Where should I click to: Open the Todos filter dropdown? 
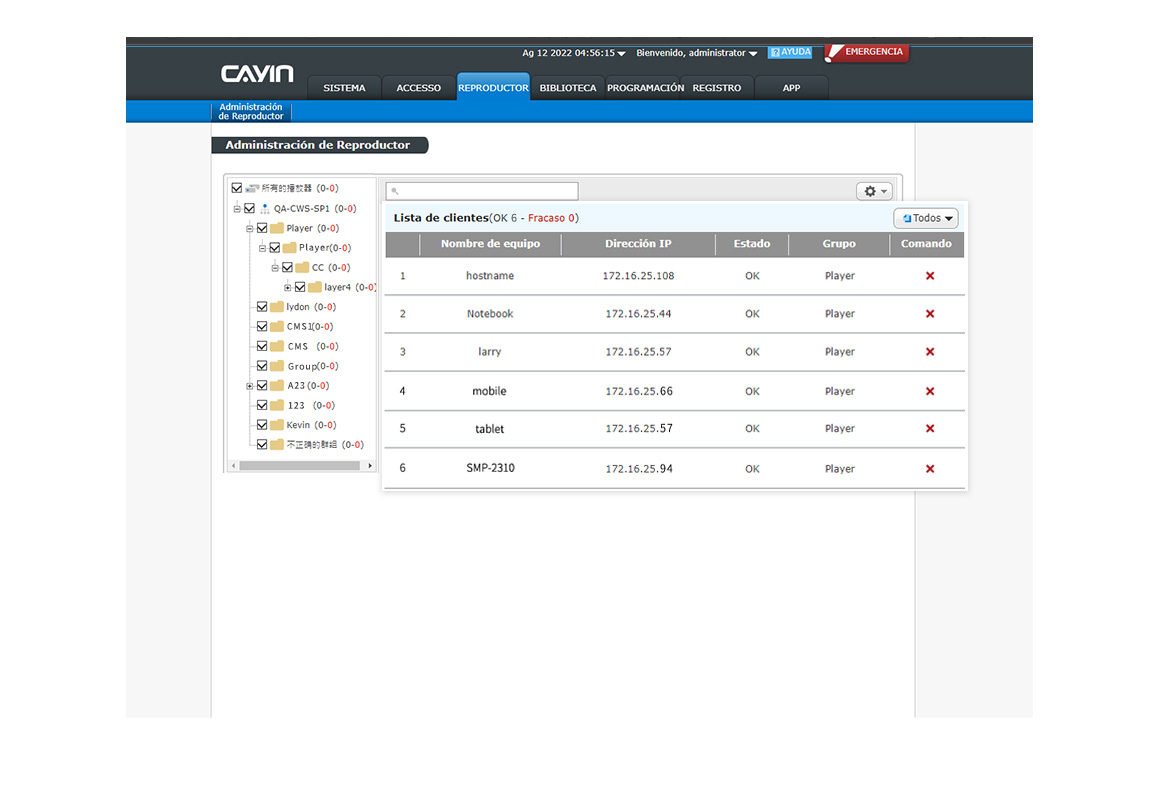coord(926,218)
